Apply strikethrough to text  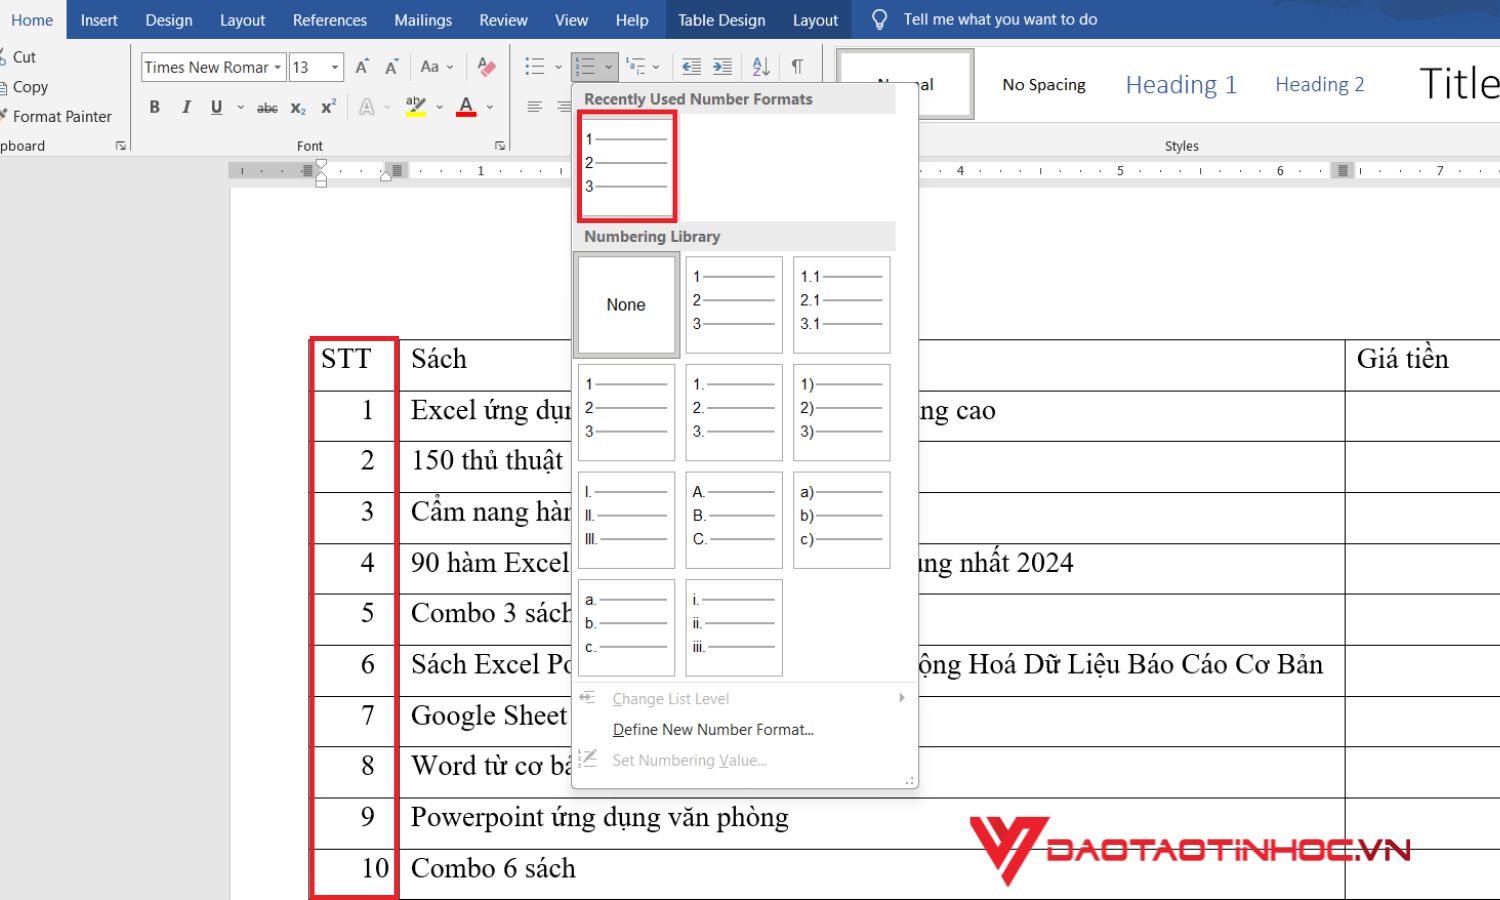pyautogui.click(x=267, y=106)
